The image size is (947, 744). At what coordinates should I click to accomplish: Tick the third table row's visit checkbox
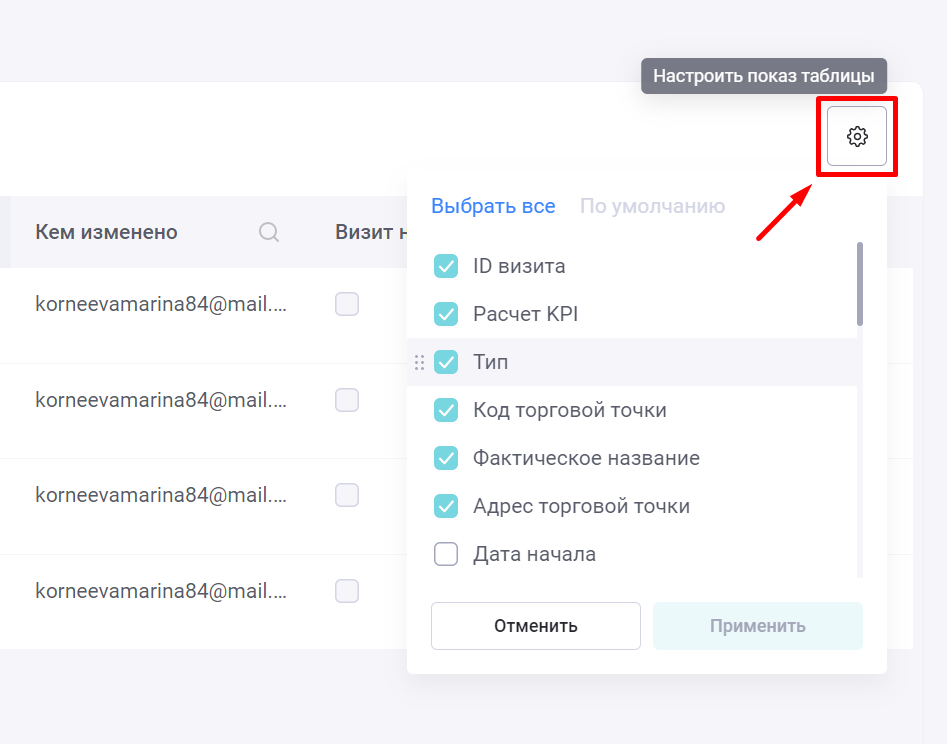[x=347, y=495]
